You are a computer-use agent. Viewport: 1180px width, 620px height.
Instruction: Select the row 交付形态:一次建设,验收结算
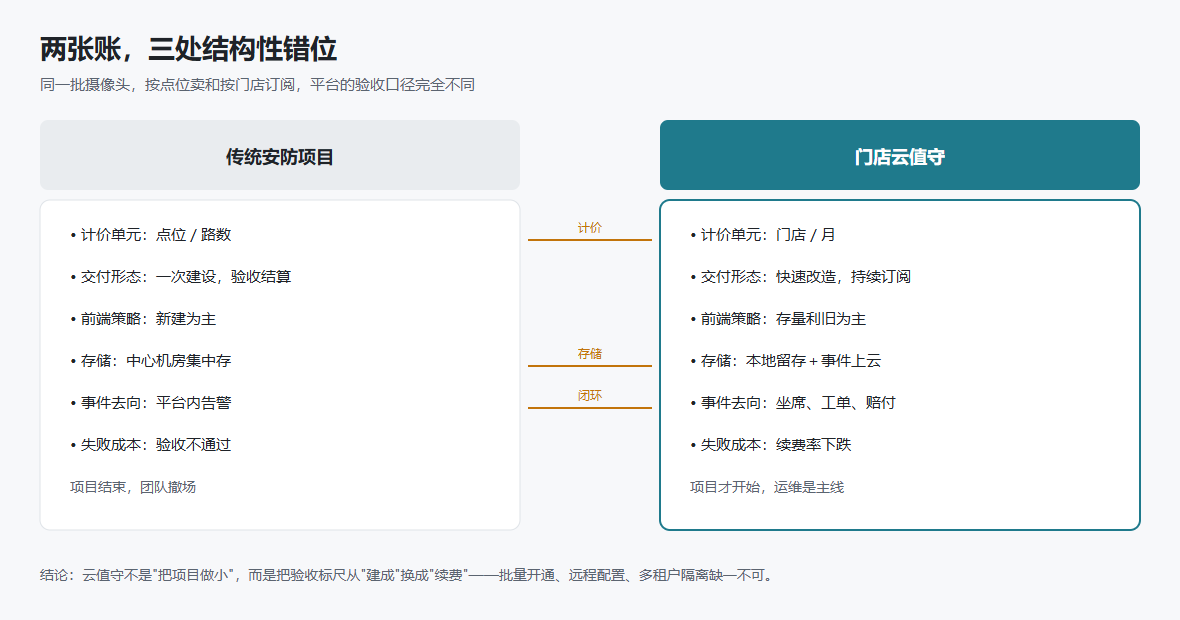point(181,277)
